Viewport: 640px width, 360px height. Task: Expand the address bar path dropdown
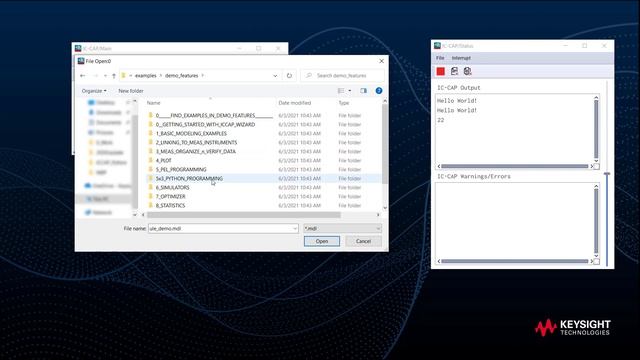point(275,76)
